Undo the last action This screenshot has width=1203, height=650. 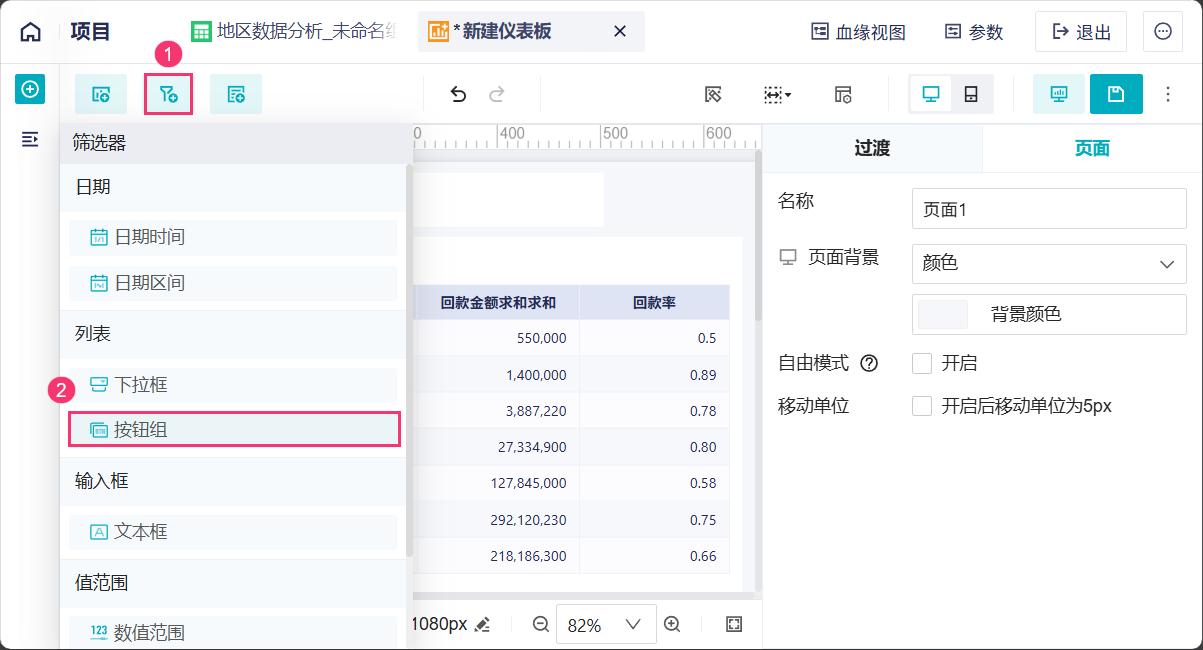tap(458, 94)
